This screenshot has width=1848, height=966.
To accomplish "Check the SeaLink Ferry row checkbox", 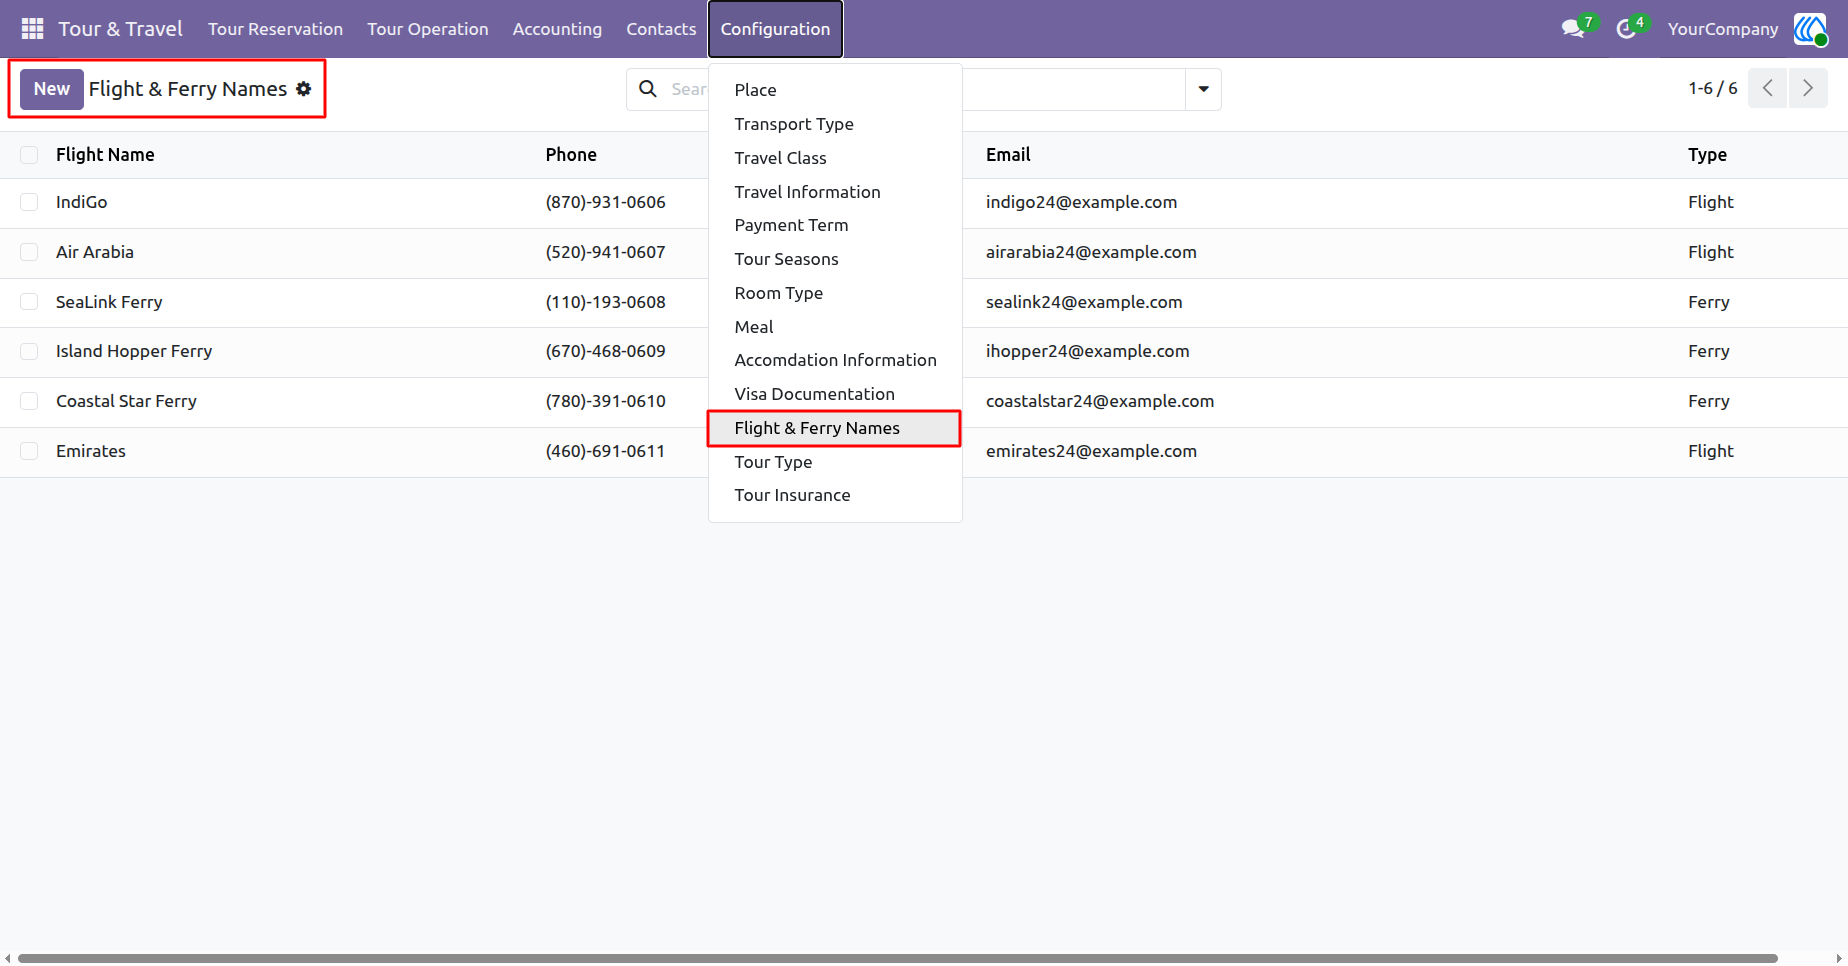I will pos(29,302).
